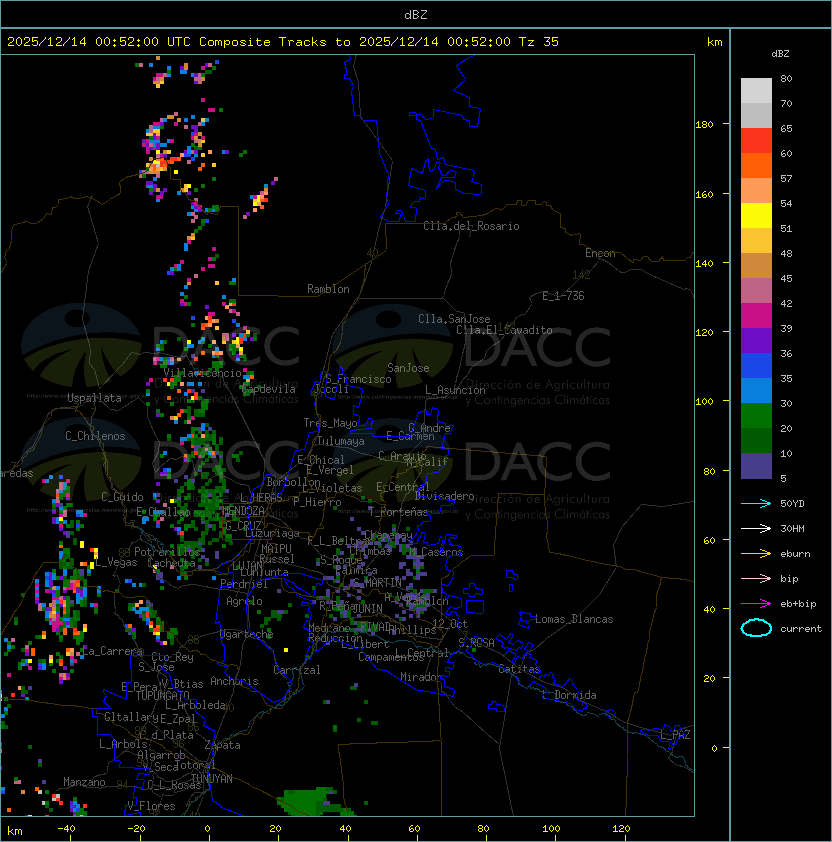Click the 'Clla.SanJose' map label
The width and height of the screenshot is (832, 842).
tap(454, 319)
